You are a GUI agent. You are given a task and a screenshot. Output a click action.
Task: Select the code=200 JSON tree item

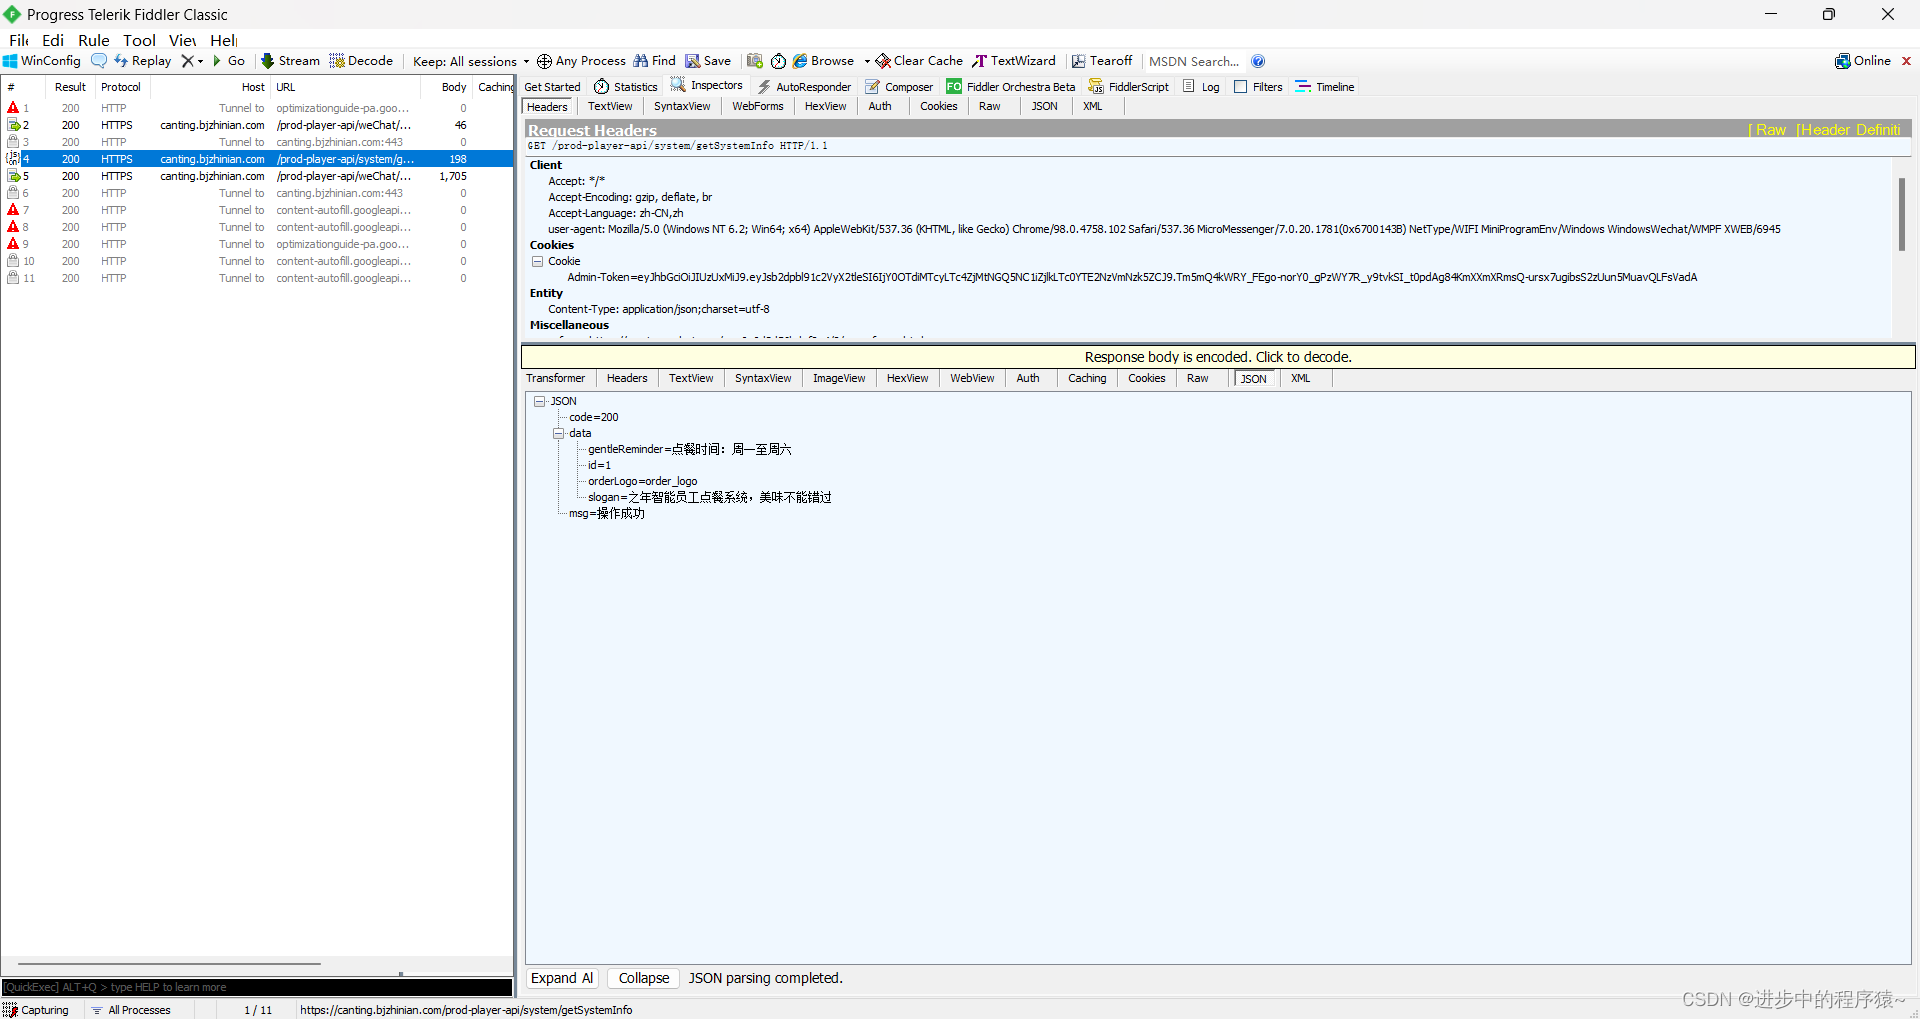594,417
